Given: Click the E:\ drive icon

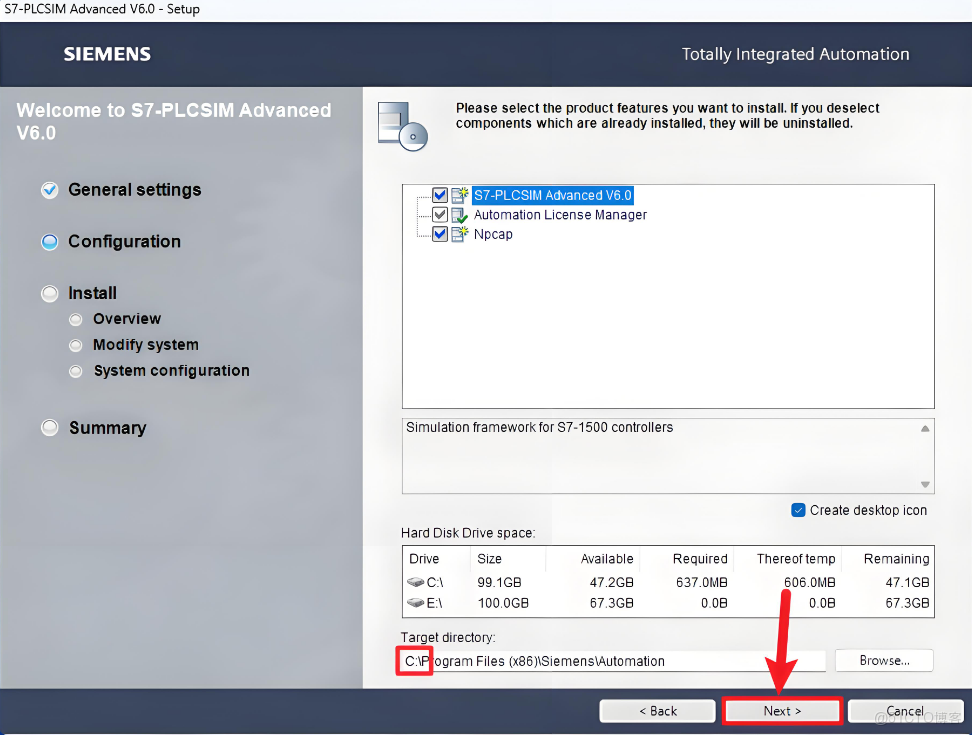Looking at the screenshot, I should pos(415,602).
